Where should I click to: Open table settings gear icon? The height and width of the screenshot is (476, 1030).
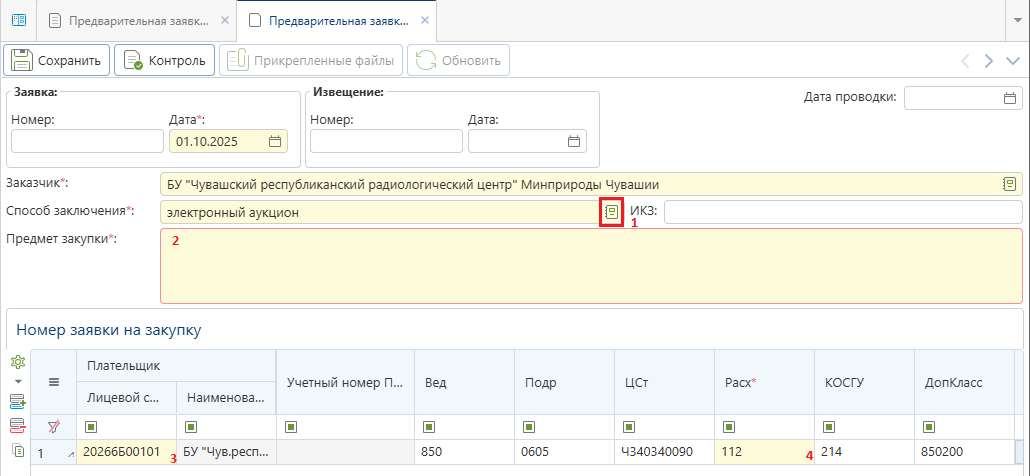point(17,362)
